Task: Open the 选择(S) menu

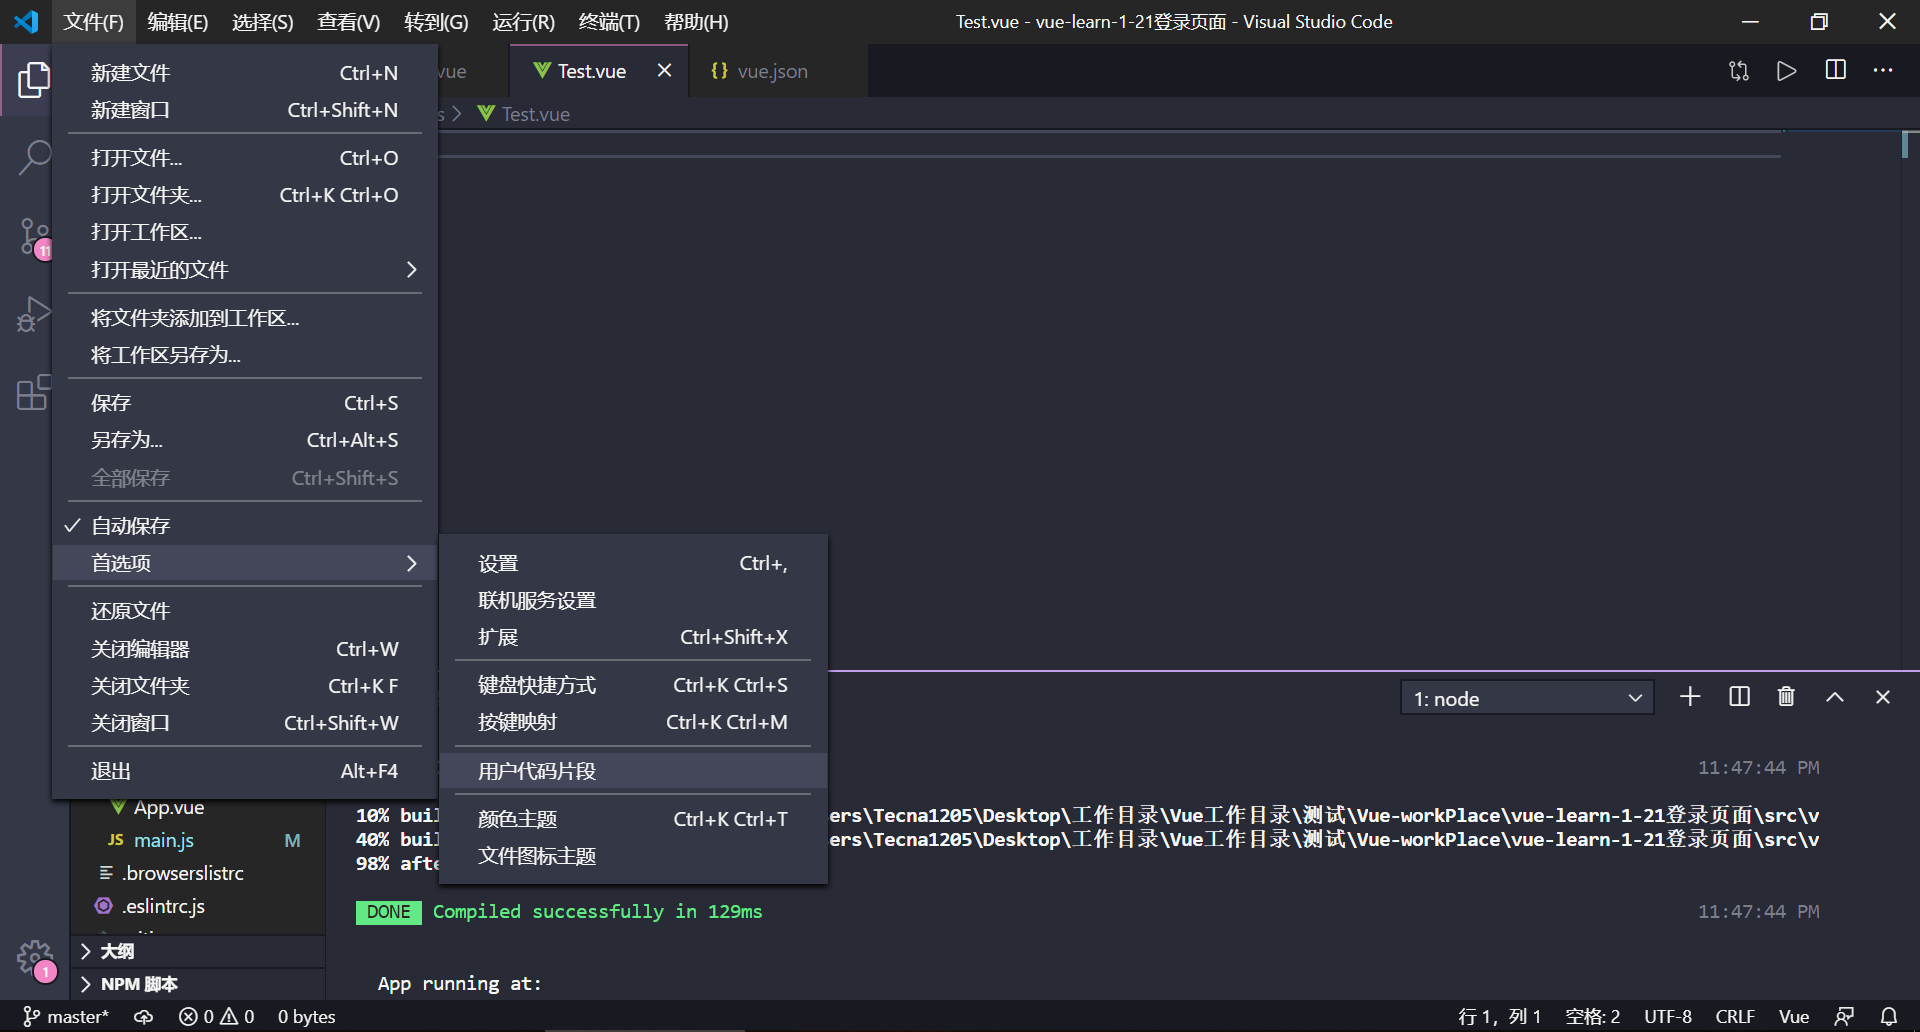Action: point(263,22)
